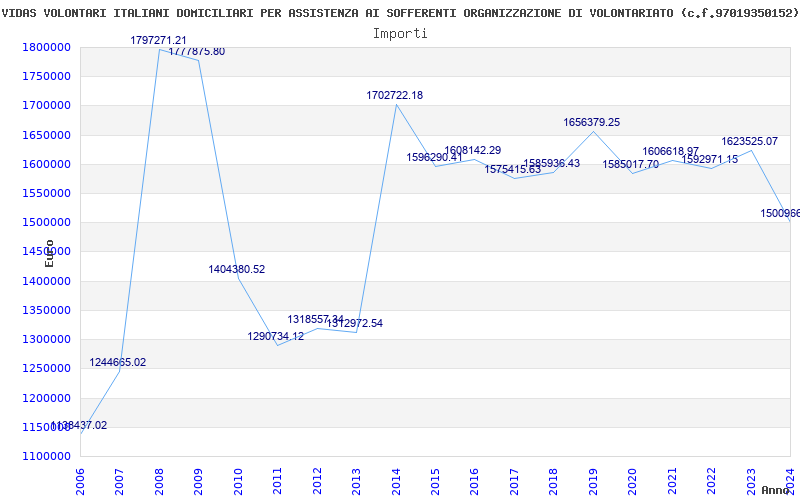
Task: Click the data label 1606618.97
Action: click(670, 152)
